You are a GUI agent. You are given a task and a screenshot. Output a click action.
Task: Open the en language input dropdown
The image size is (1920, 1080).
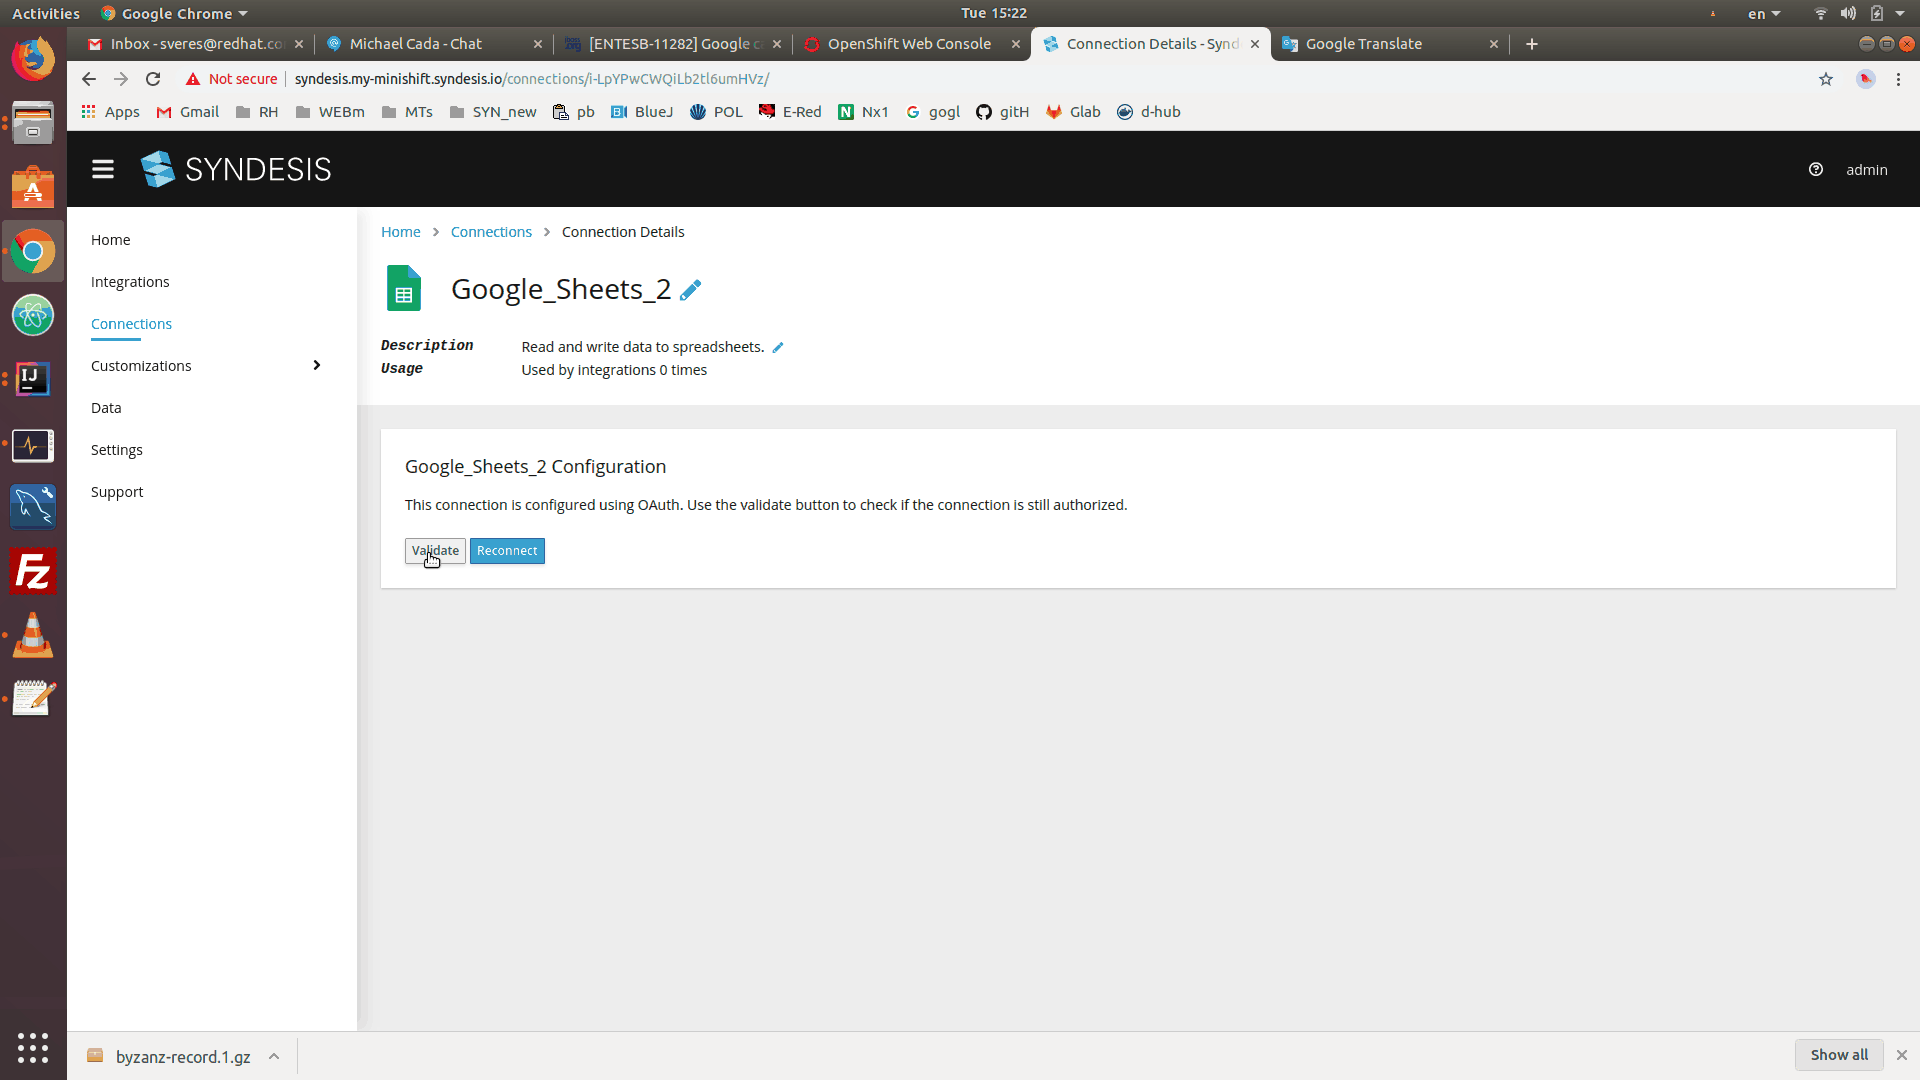[1764, 13]
